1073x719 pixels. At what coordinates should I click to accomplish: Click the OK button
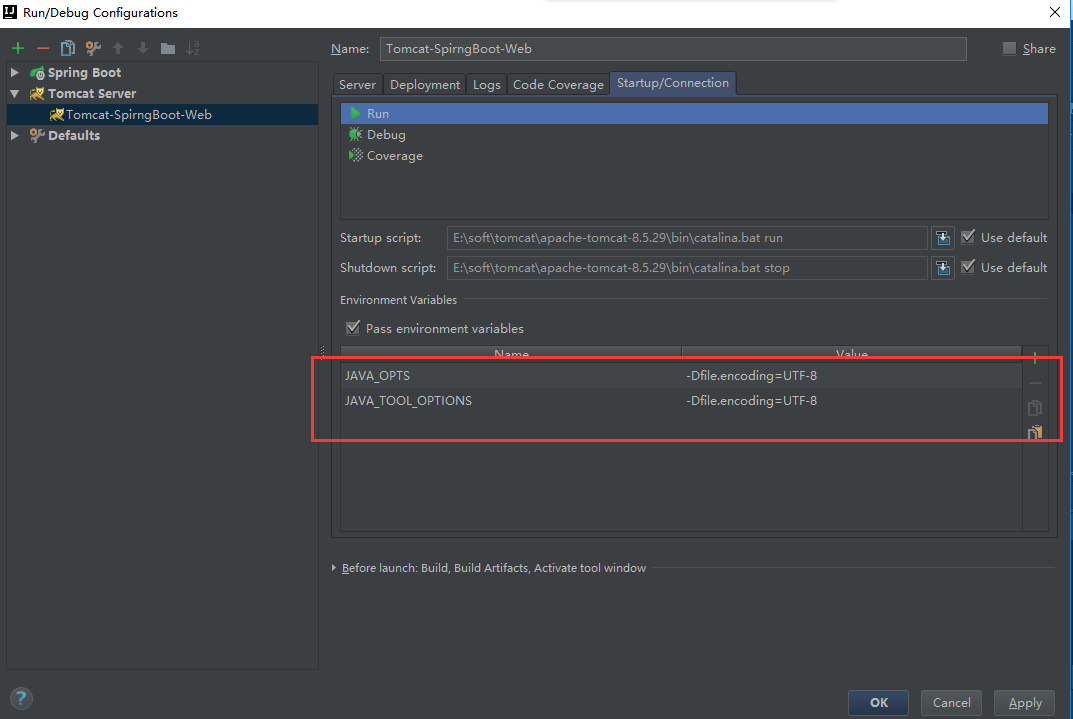tap(879, 703)
